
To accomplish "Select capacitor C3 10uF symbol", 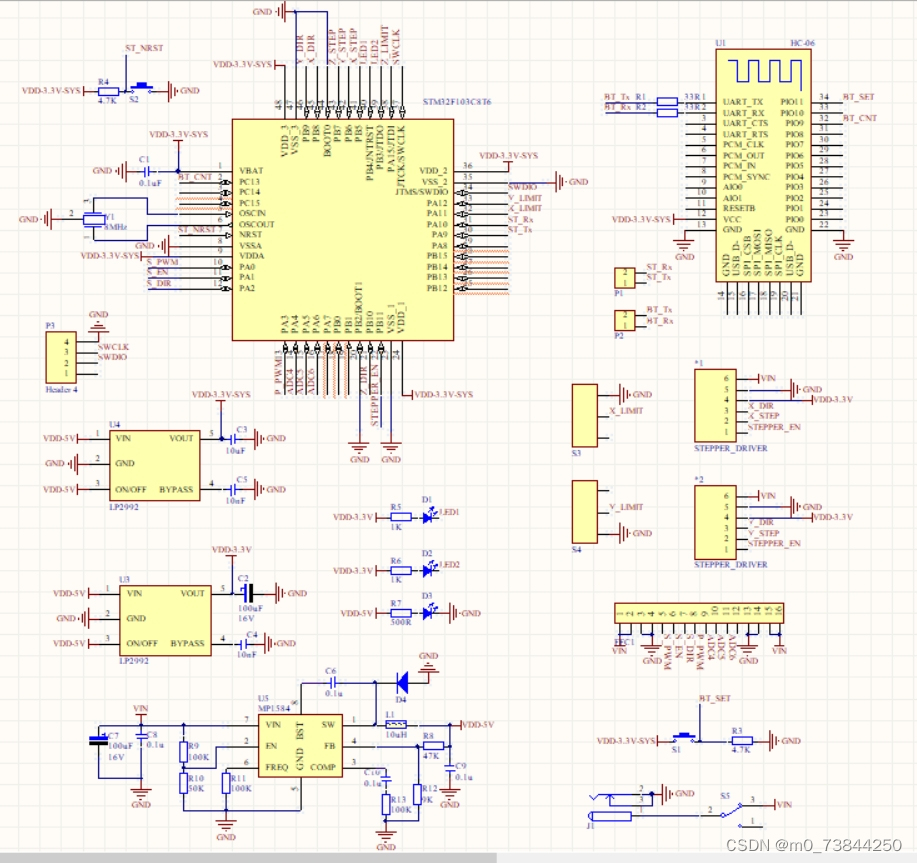I will tap(232, 439).
